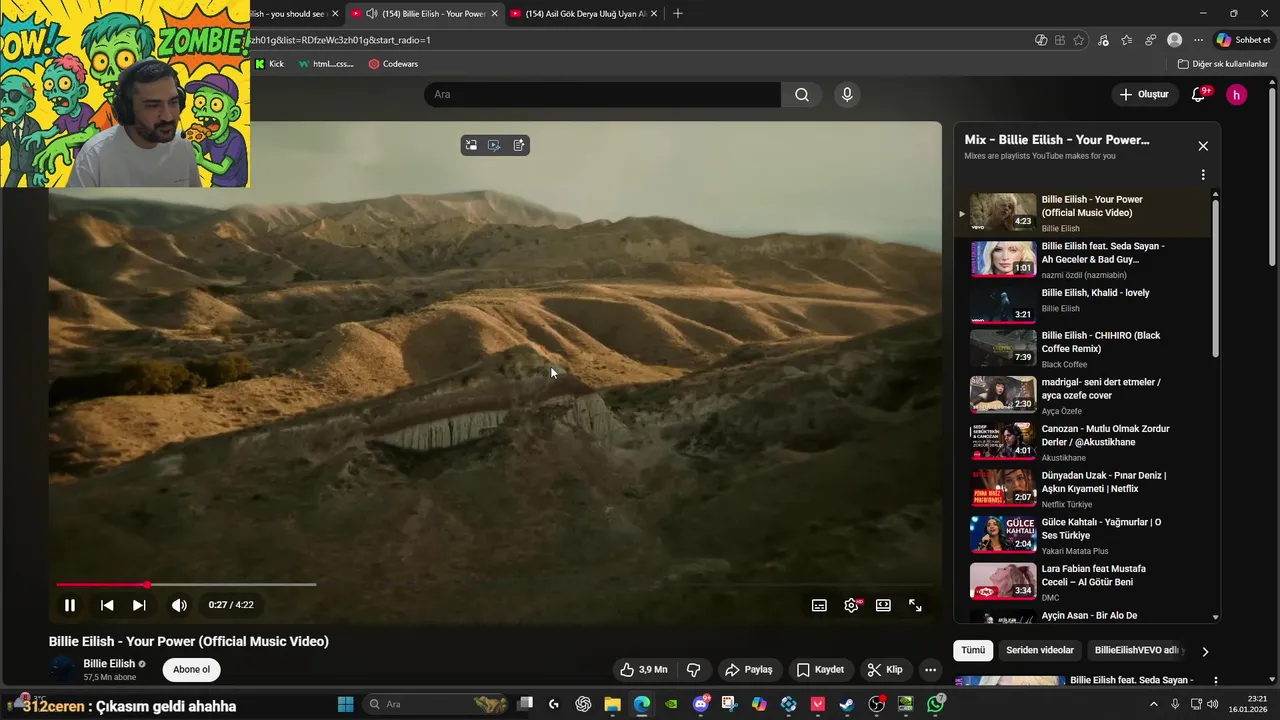Click the video progress bar

pyautogui.click(x=187, y=584)
